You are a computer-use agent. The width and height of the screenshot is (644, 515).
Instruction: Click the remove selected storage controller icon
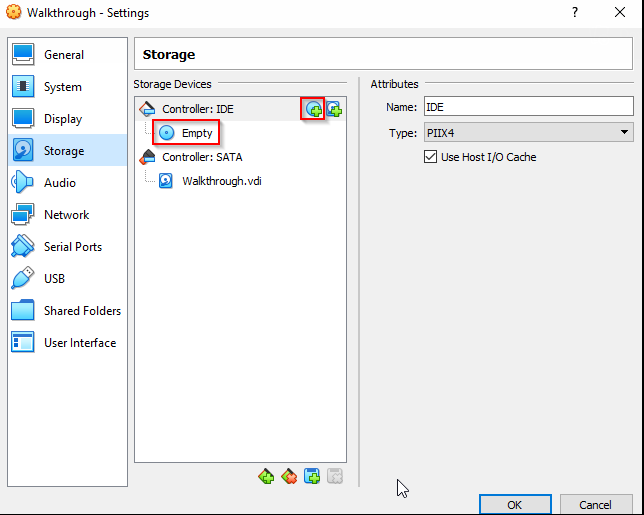[x=289, y=476]
